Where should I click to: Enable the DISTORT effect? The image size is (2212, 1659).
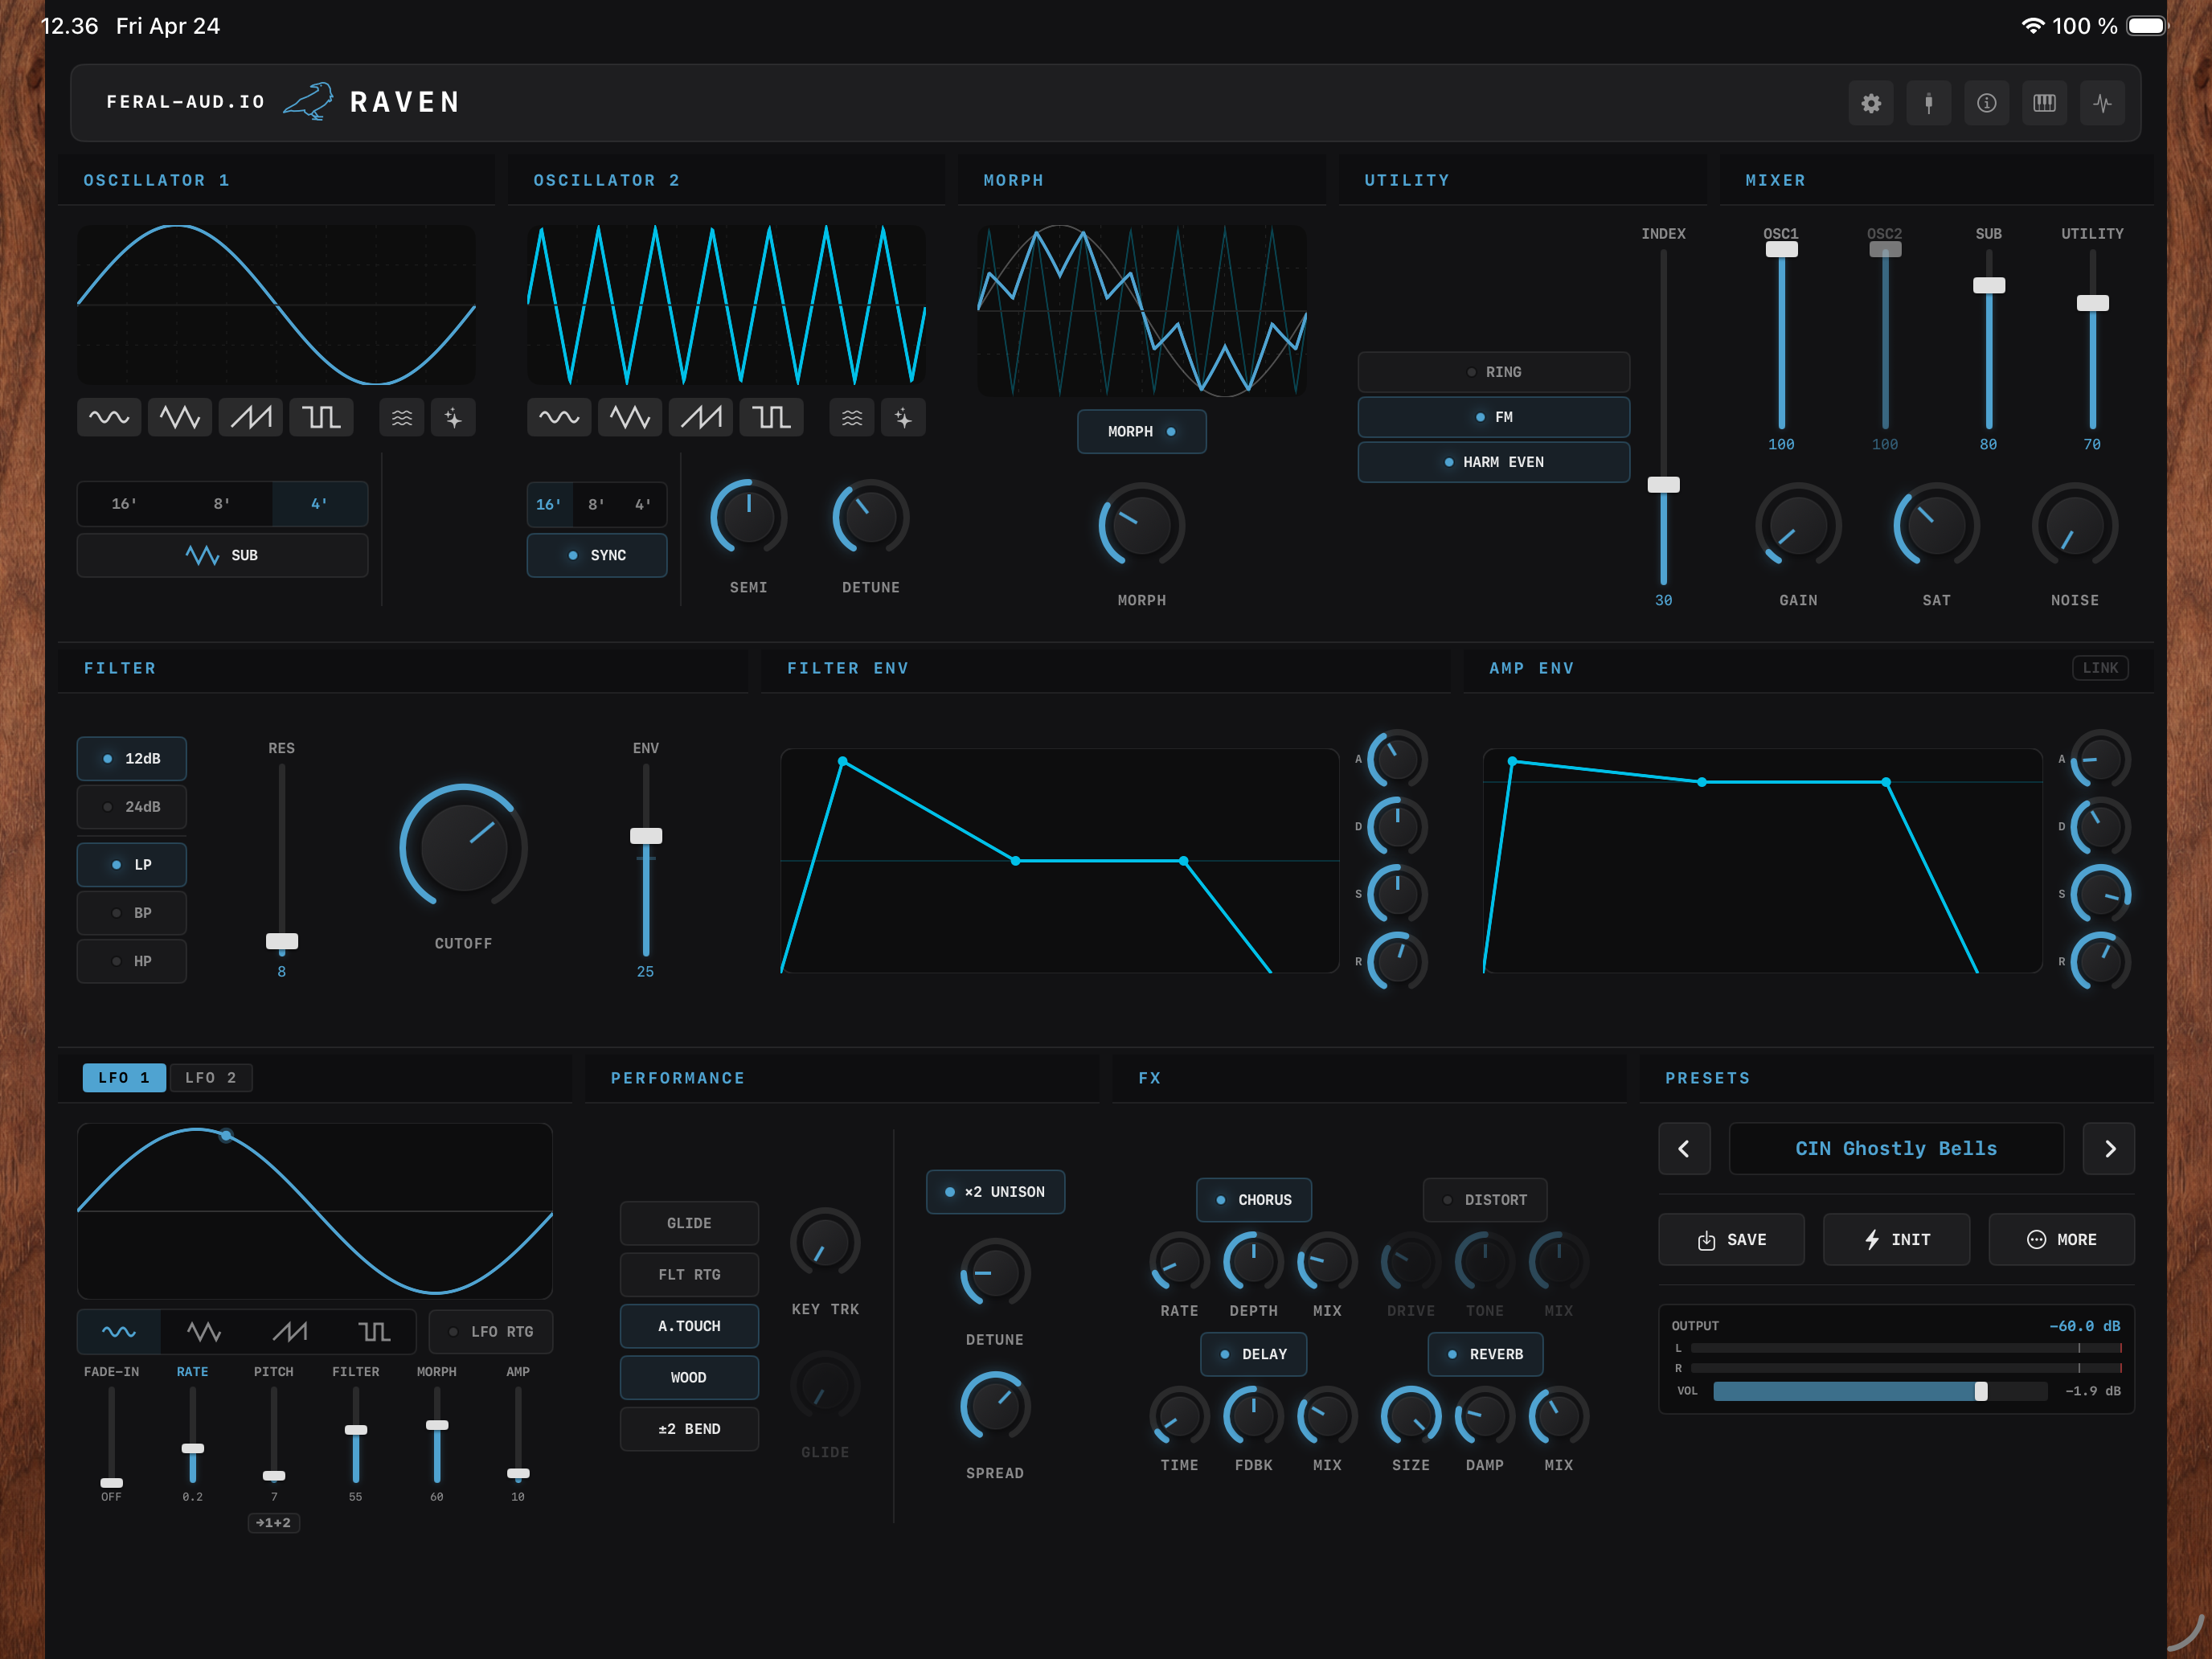pos(1485,1200)
